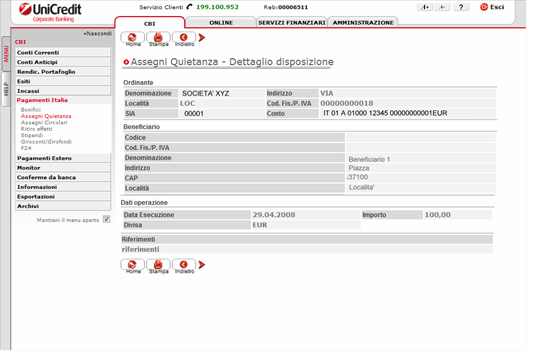Click the customer service number 199.100.952

click(x=217, y=7)
